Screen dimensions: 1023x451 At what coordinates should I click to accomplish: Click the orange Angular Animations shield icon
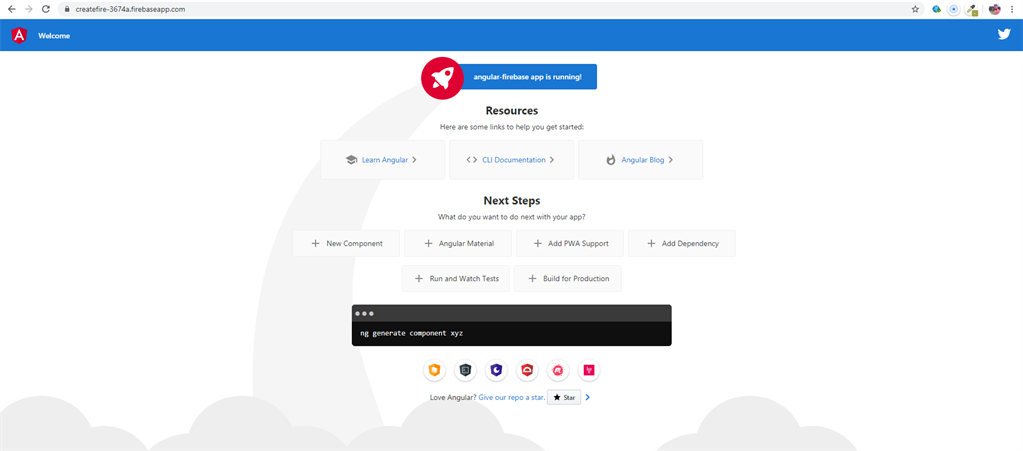coord(434,371)
